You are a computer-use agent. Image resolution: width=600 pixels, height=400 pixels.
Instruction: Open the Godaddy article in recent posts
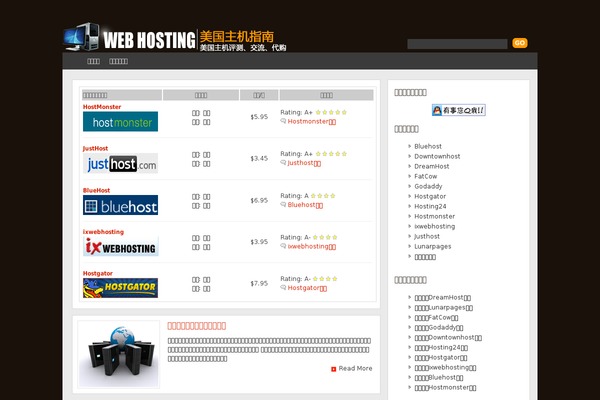[x=439, y=328]
